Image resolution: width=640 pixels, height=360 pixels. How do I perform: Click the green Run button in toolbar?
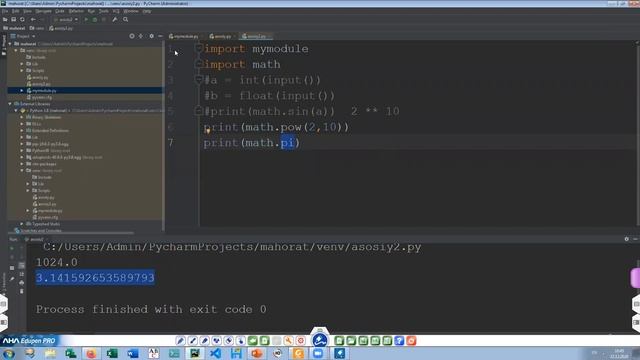[86, 19]
